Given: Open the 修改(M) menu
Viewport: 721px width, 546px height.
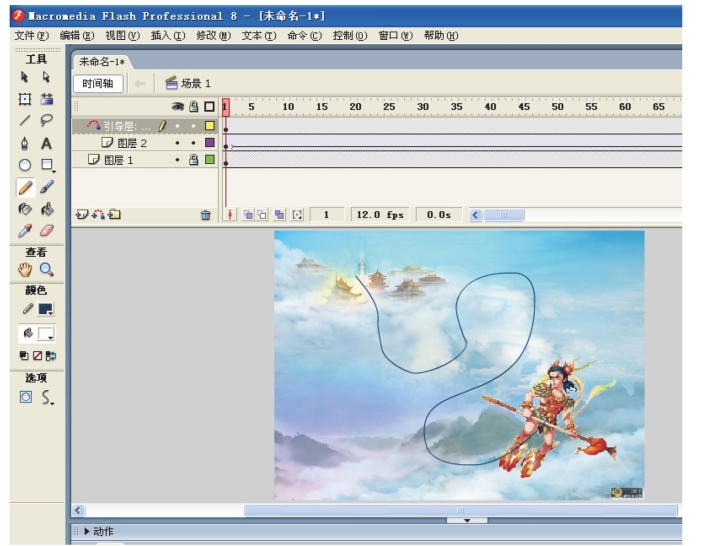Looking at the screenshot, I should click(213, 35).
